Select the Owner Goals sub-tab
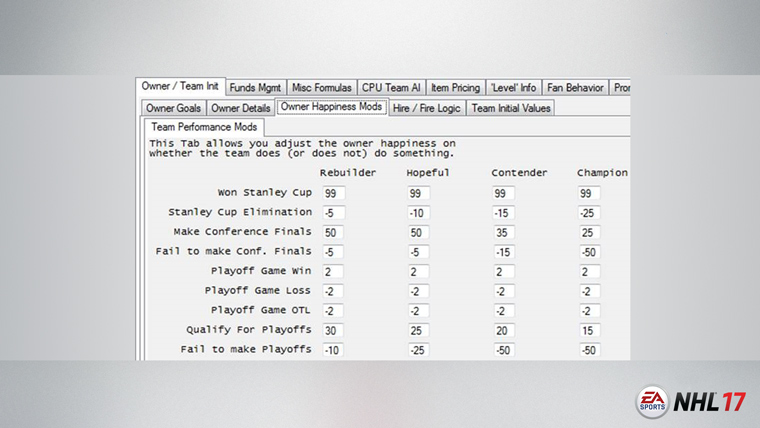Screen dimensions: 760x428 coord(173,108)
